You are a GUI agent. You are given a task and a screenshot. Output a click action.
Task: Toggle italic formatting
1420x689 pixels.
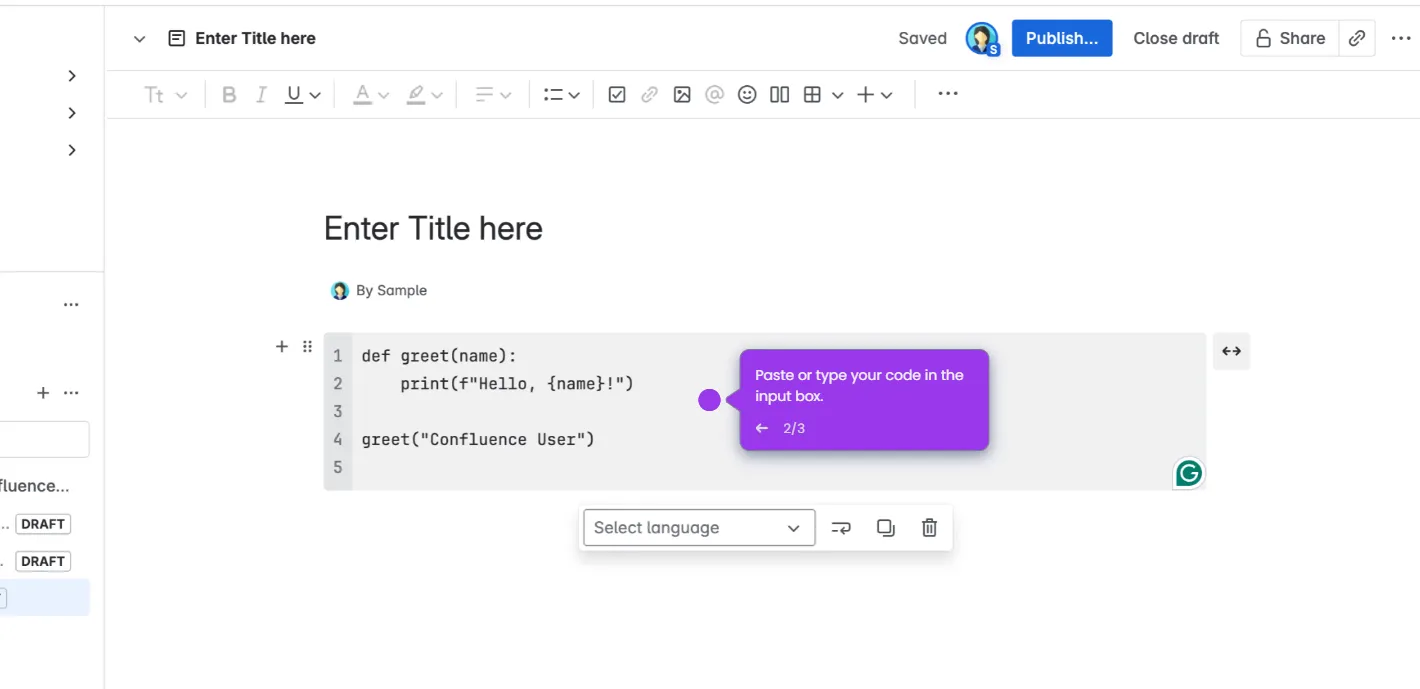click(261, 95)
